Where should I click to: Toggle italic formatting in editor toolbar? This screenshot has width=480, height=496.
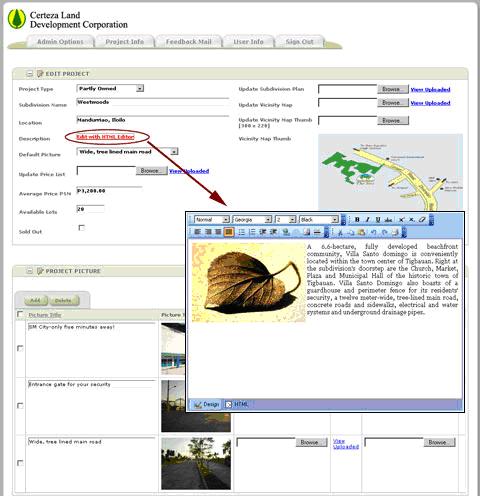coord(368,220)
